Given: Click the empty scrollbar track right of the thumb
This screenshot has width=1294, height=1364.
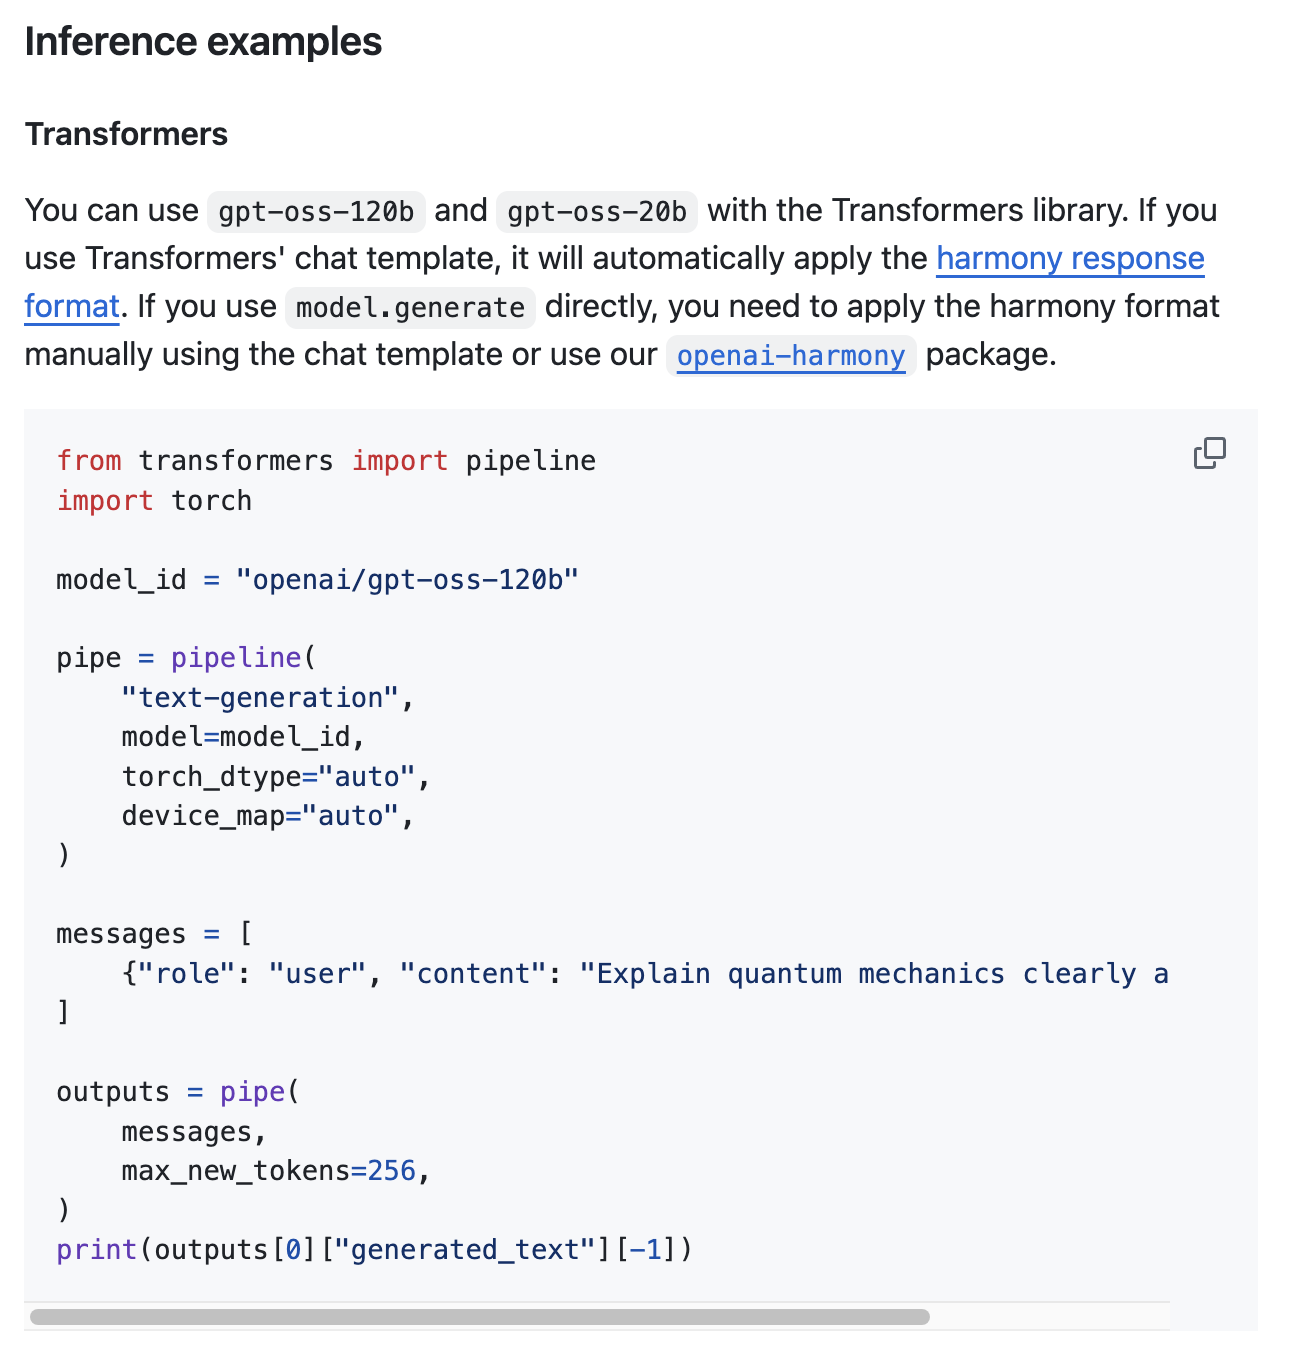Looking at the screenshot, I should [x=1050, y=1316].
